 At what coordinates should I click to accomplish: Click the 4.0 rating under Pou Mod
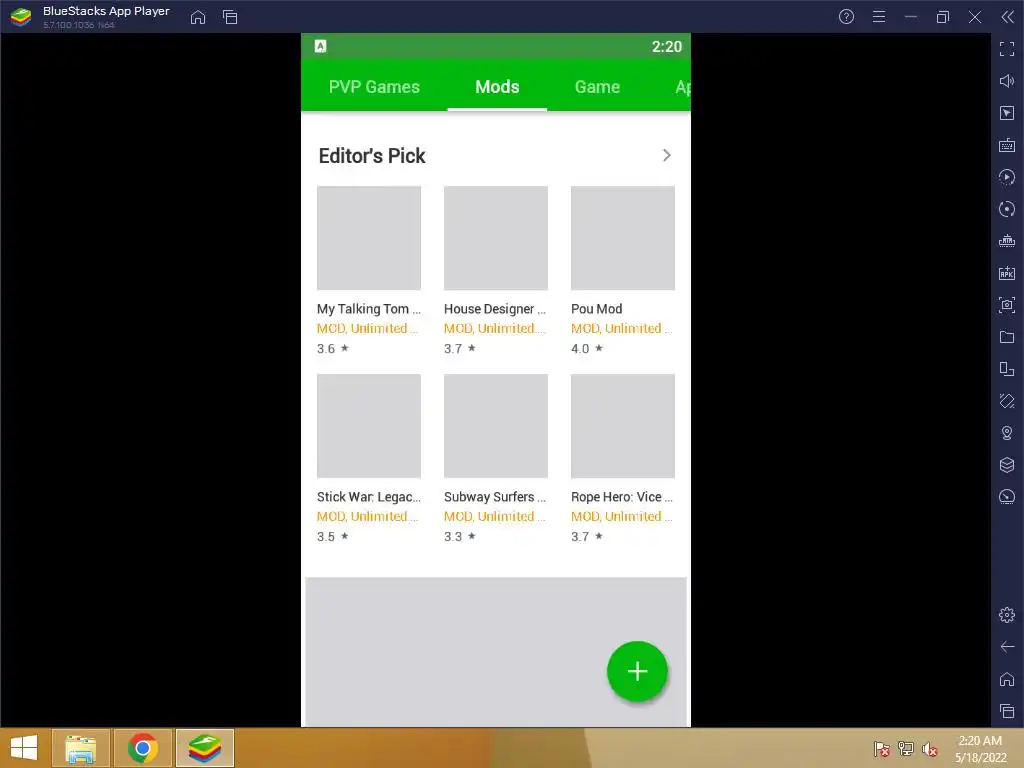[587, 349]
